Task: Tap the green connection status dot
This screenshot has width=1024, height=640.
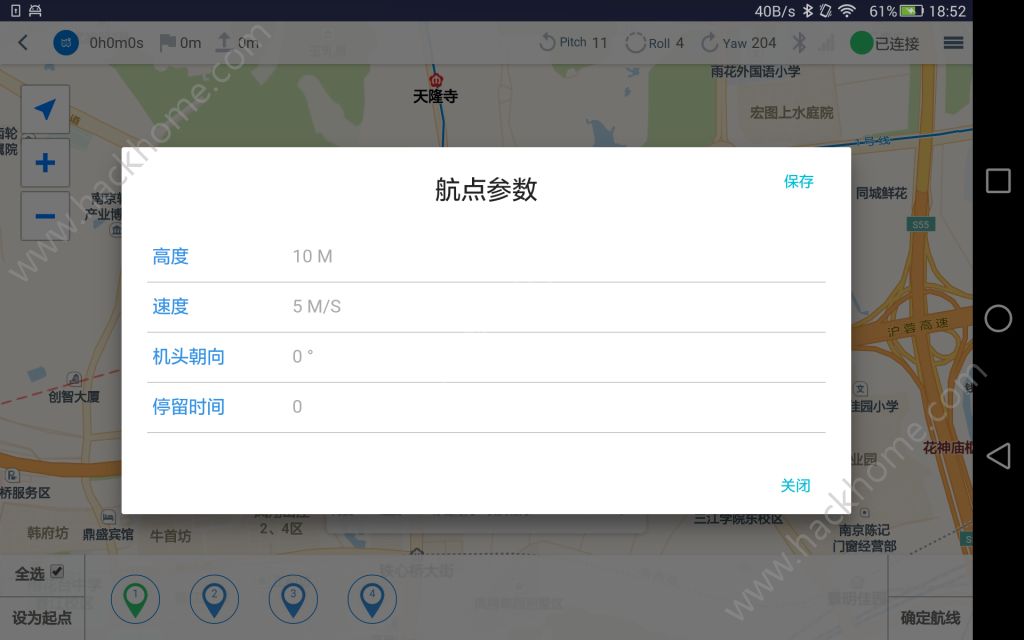Action: pos(861,43)
